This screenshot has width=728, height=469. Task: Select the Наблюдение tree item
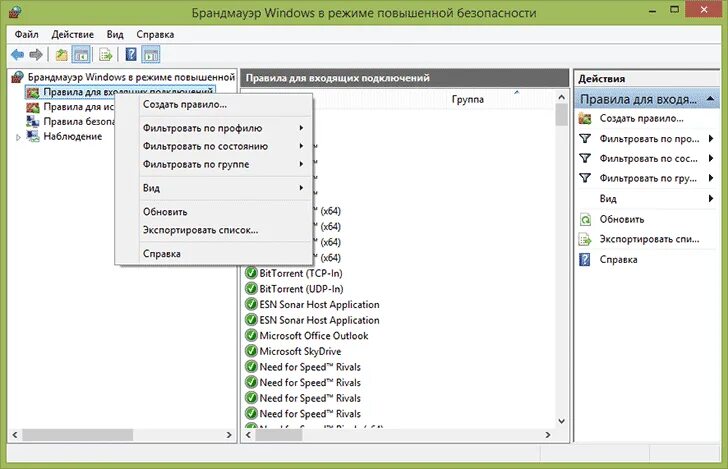72,137
